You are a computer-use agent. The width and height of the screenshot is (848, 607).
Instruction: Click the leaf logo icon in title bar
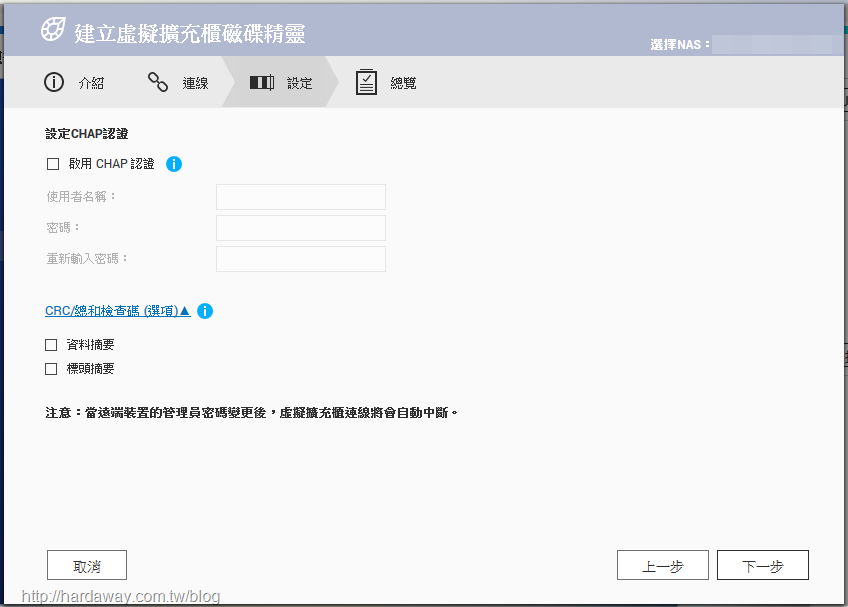[x=53, y=29]
